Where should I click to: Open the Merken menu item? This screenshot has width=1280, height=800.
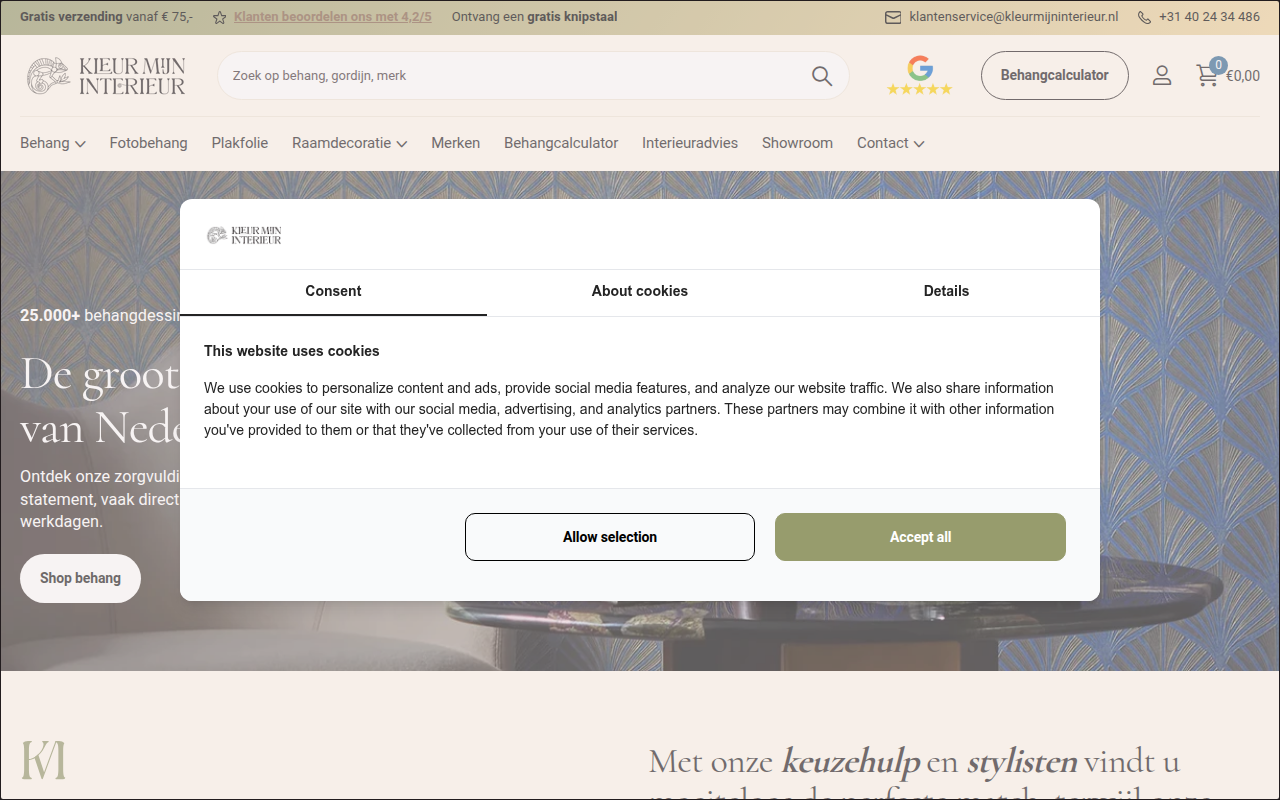point(456,143)
